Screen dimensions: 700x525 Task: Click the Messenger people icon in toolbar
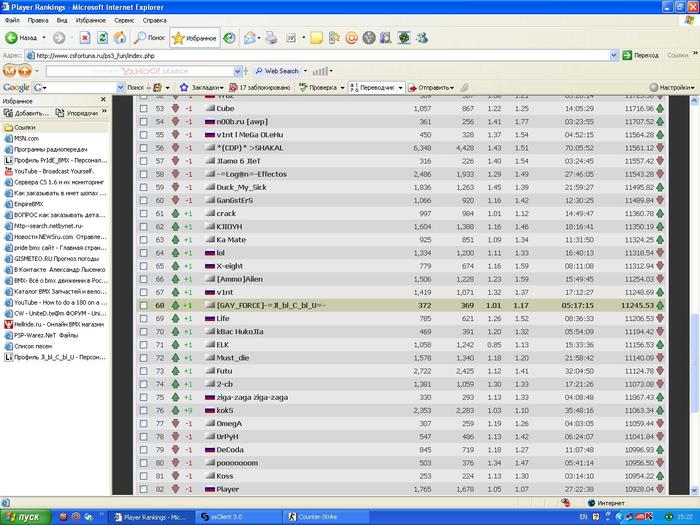[x=421, y=38]
